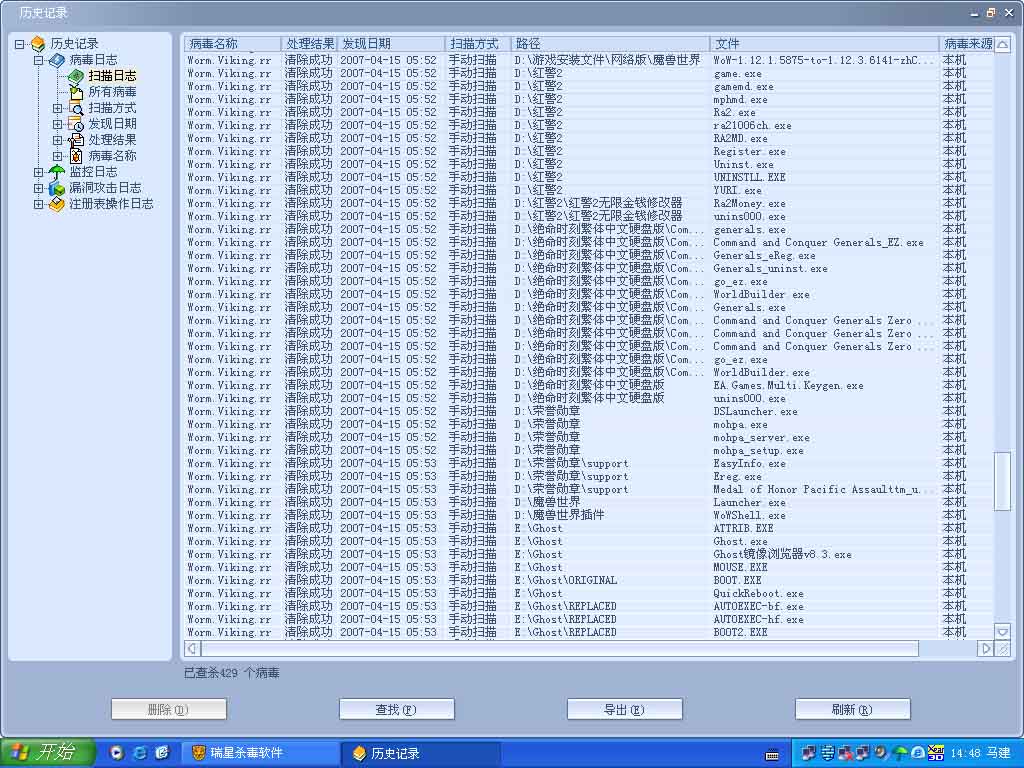Click the 文件 column header
This screenshot has width=1024, height=768.
(825, 44)
